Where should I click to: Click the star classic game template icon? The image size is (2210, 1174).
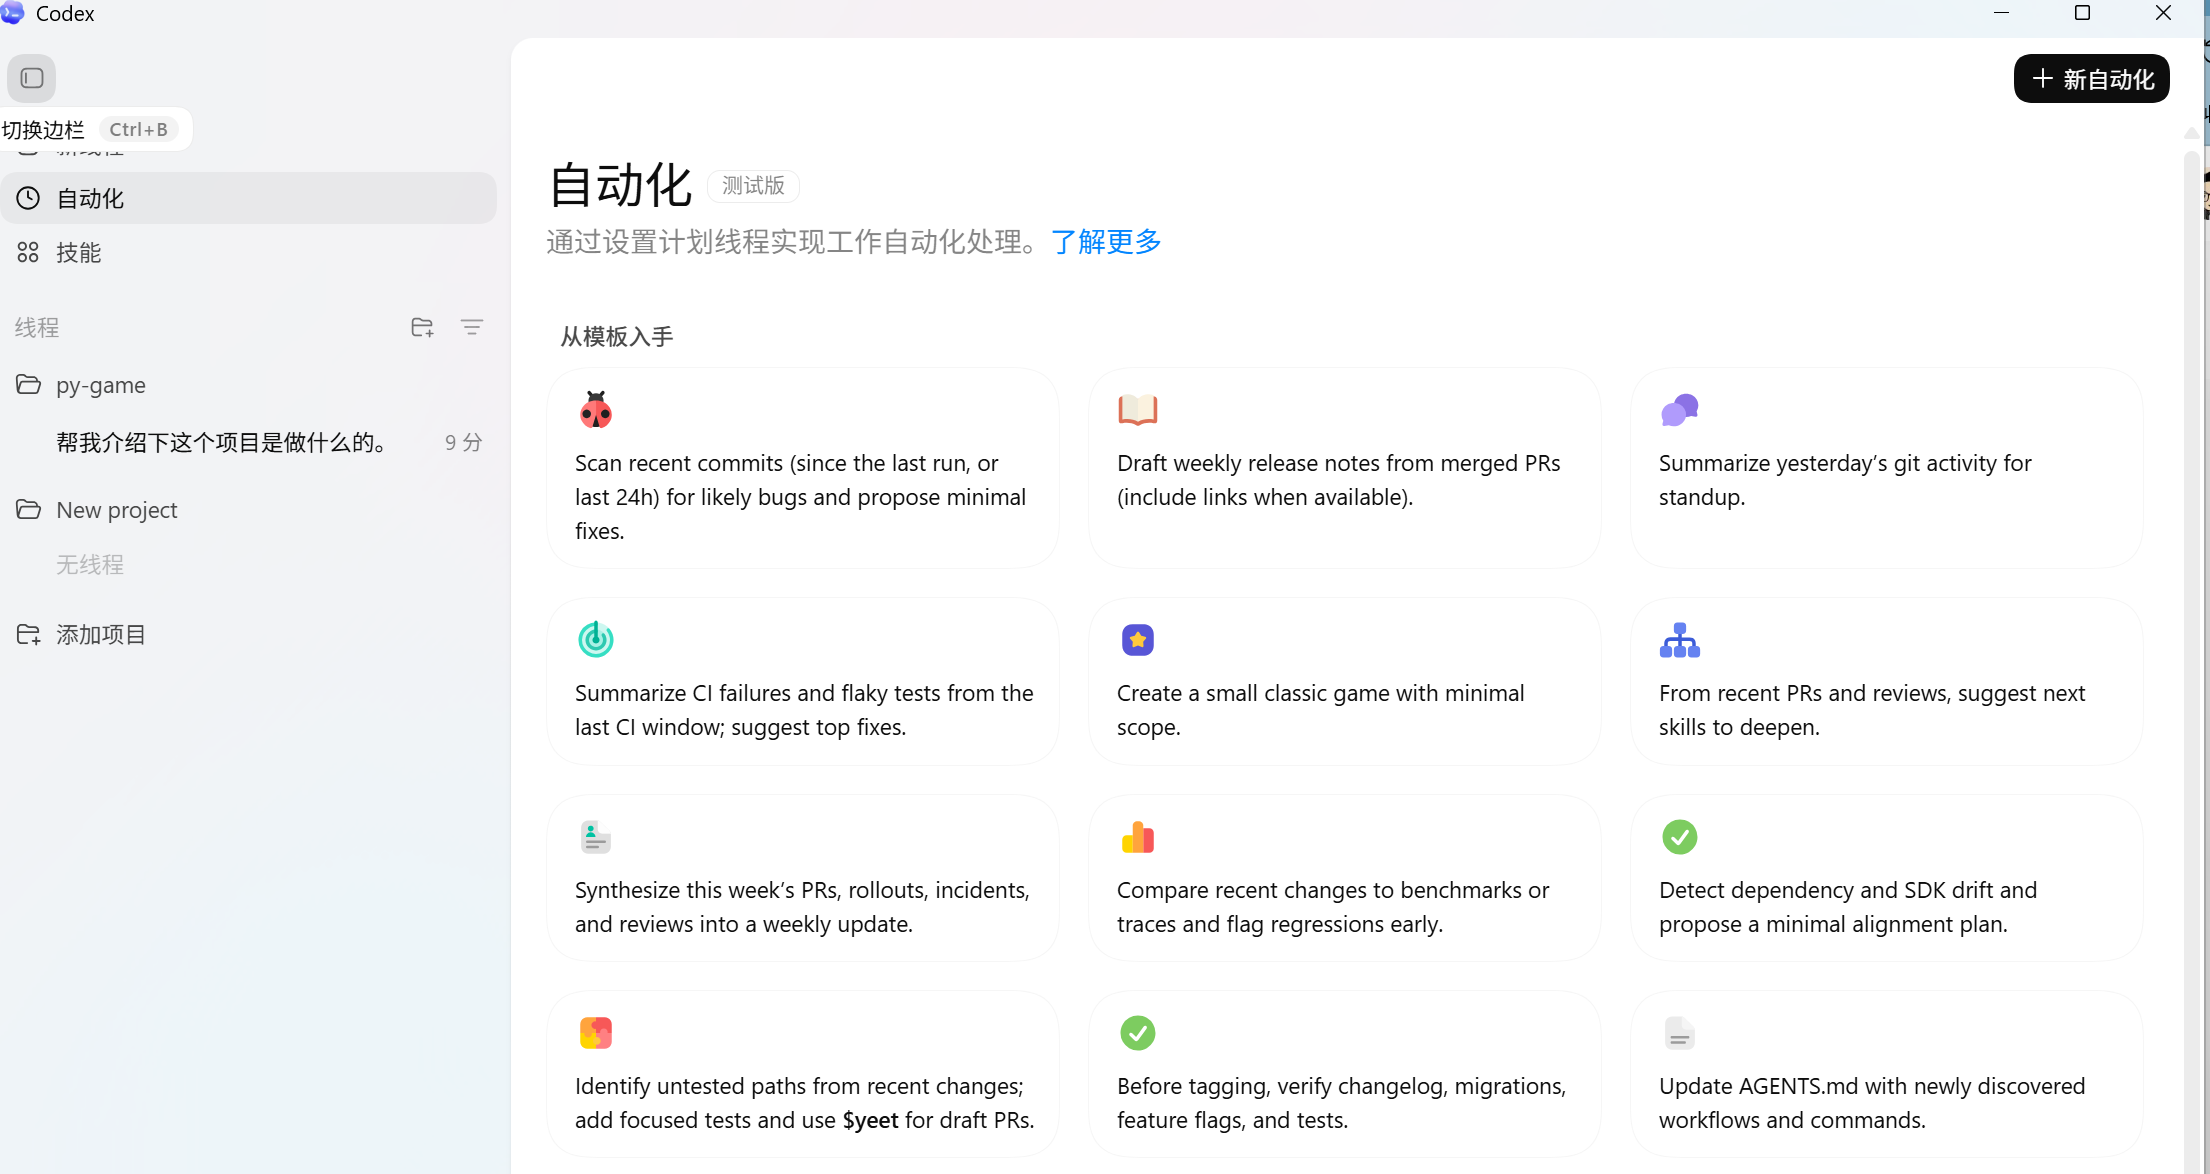(x=1137, y=640)
